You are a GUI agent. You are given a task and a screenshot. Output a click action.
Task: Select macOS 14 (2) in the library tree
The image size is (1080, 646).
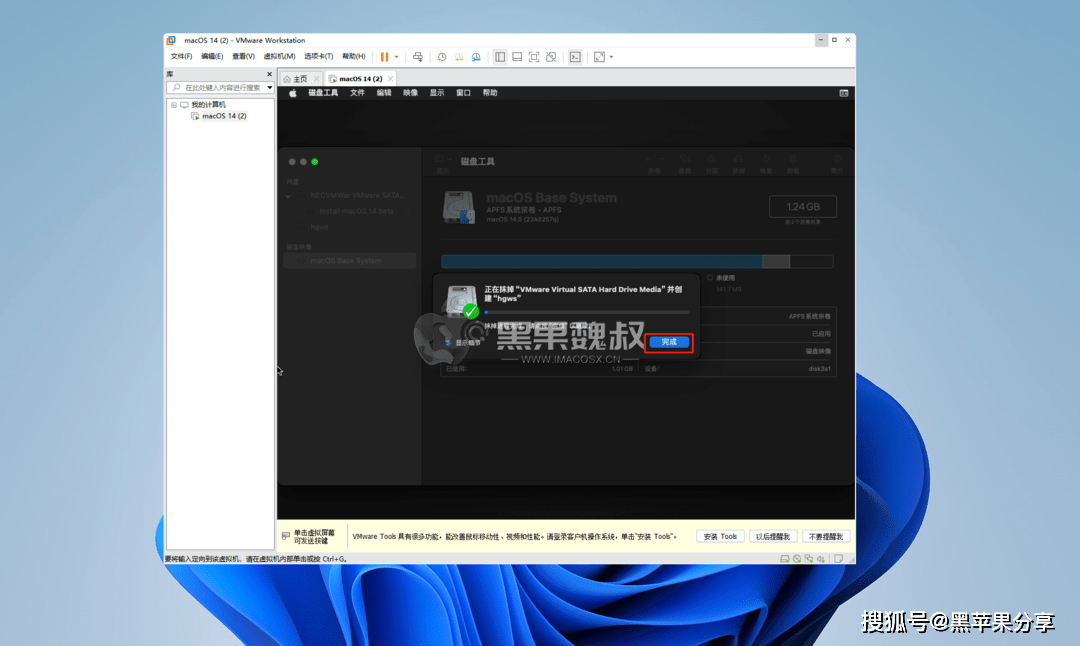tap(224, 116)
